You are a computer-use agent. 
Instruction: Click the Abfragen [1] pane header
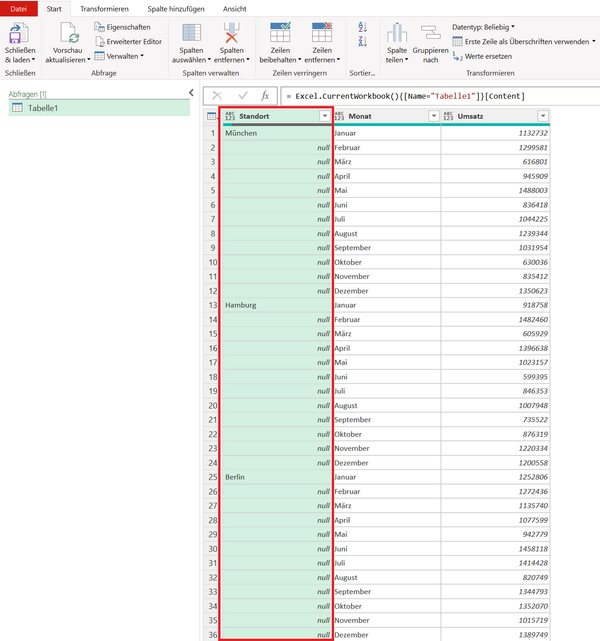point(27,94)
